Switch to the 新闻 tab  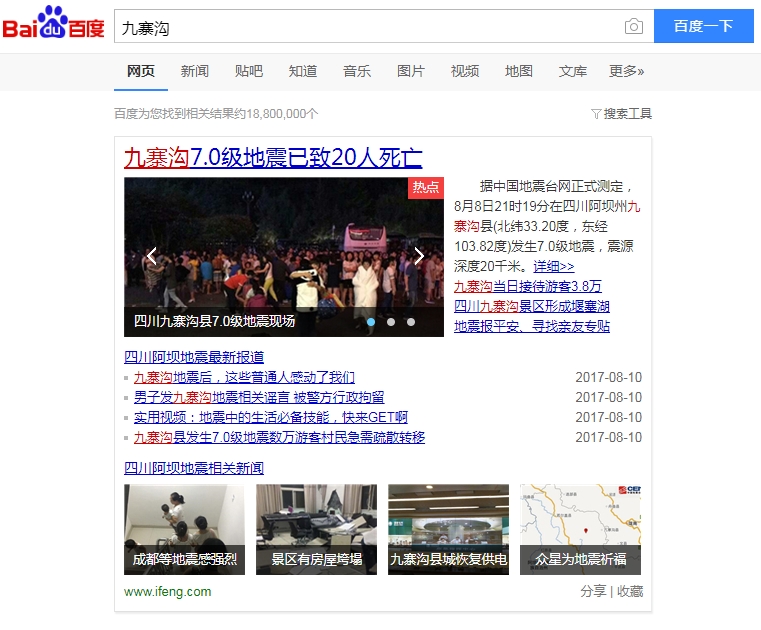(195, 71)
